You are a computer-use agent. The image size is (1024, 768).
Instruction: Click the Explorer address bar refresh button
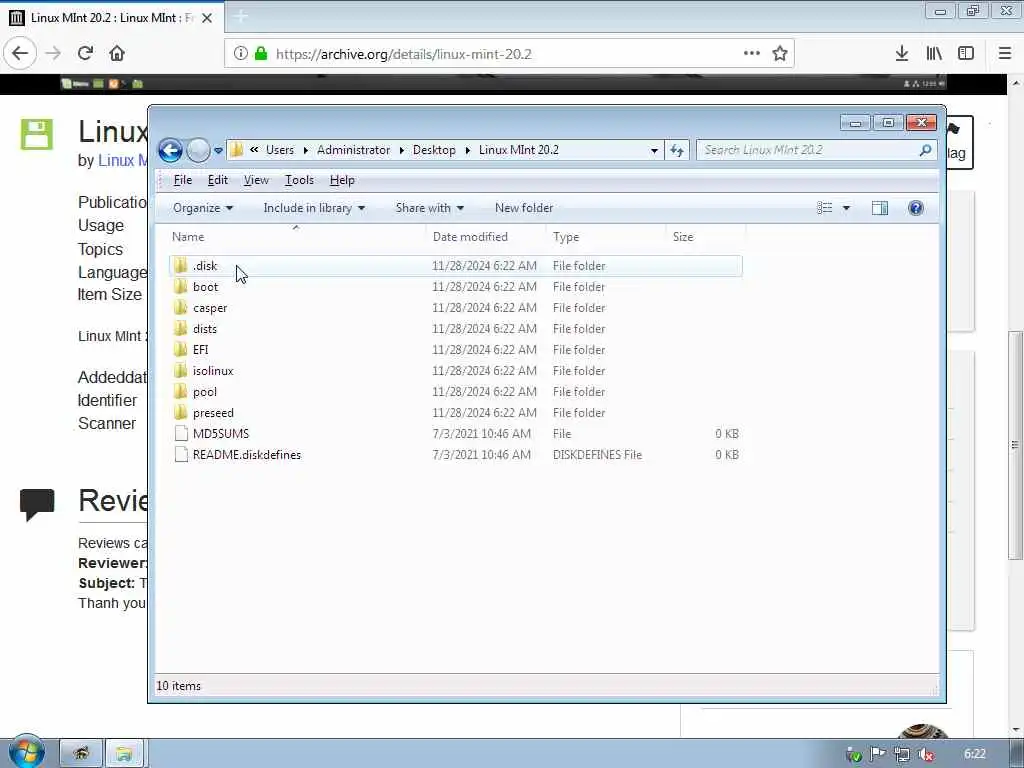(x=677, y=150)
